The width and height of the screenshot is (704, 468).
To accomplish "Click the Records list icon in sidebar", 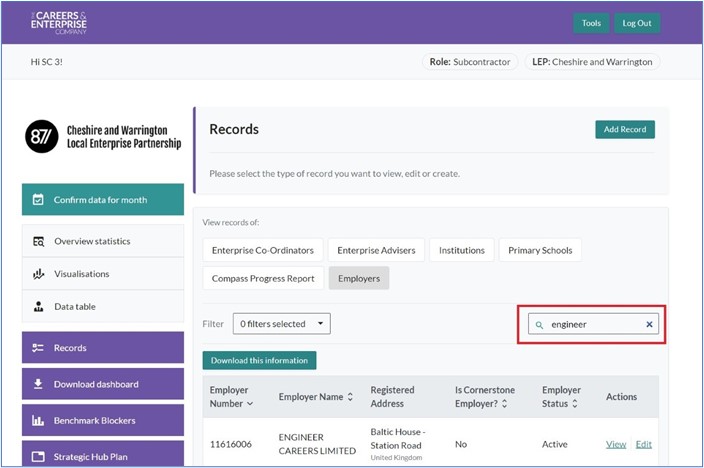I will [x=38, y=348].
